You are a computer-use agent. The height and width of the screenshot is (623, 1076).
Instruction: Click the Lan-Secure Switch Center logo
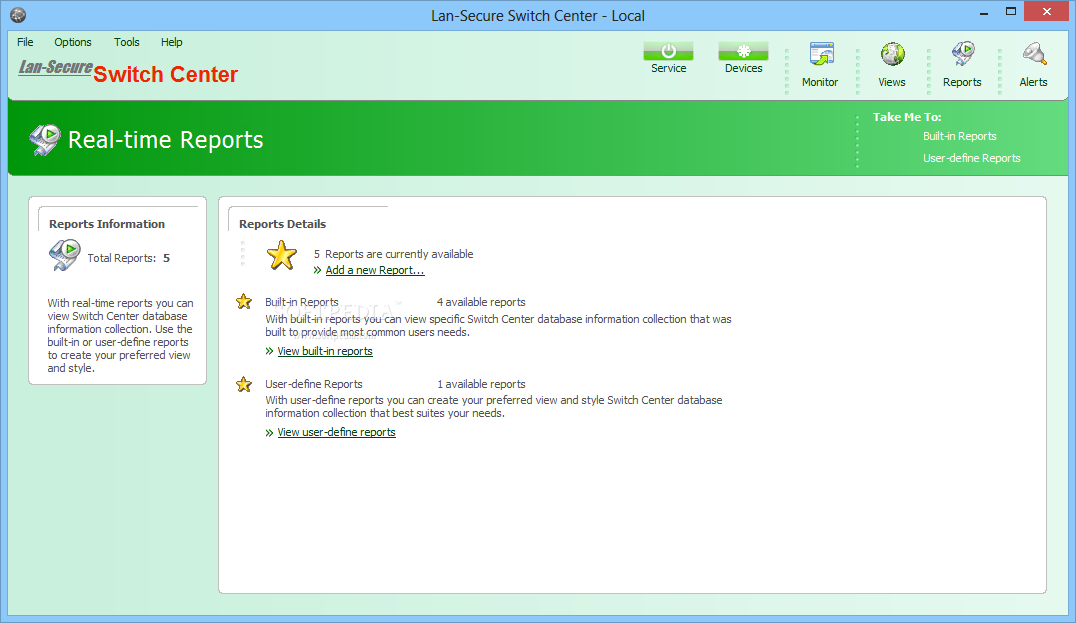click(x=128, y=71)
